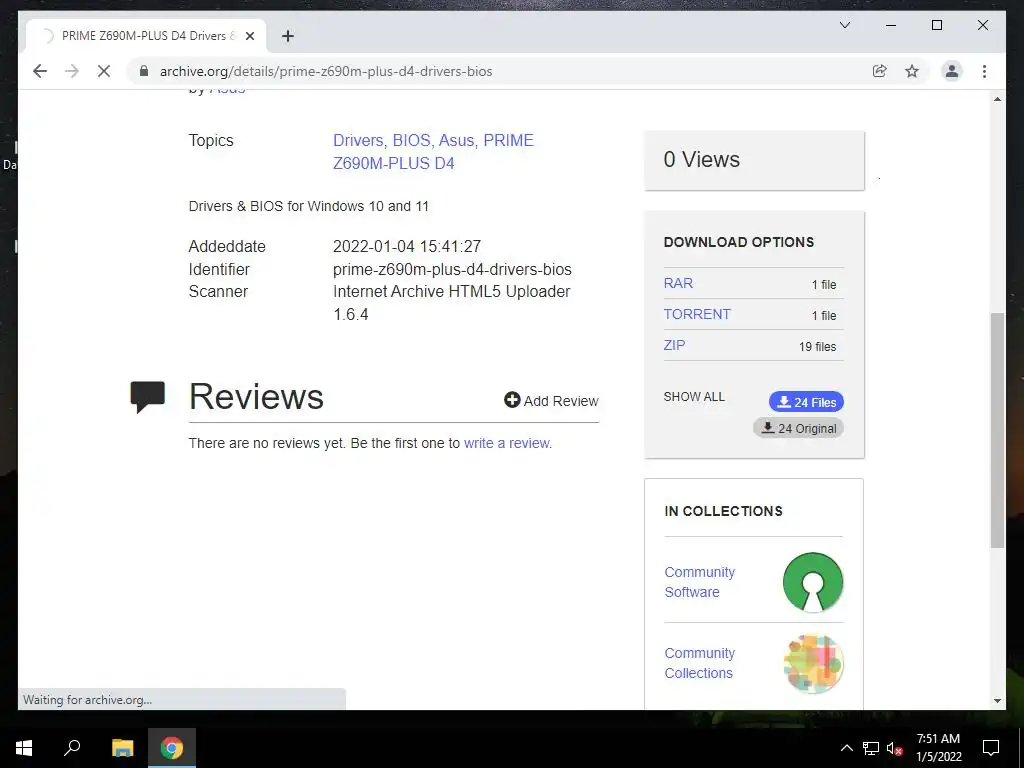Click the scrollbar up arrow
The image size is (1024, 768).
click(997, 99)
